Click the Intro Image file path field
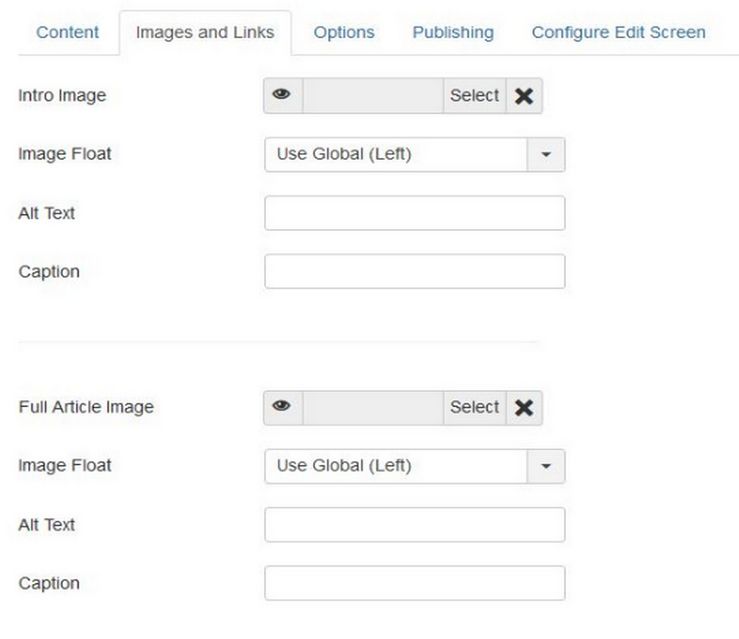This screenshot has width=739, height=639. click(x=373, y=96)
